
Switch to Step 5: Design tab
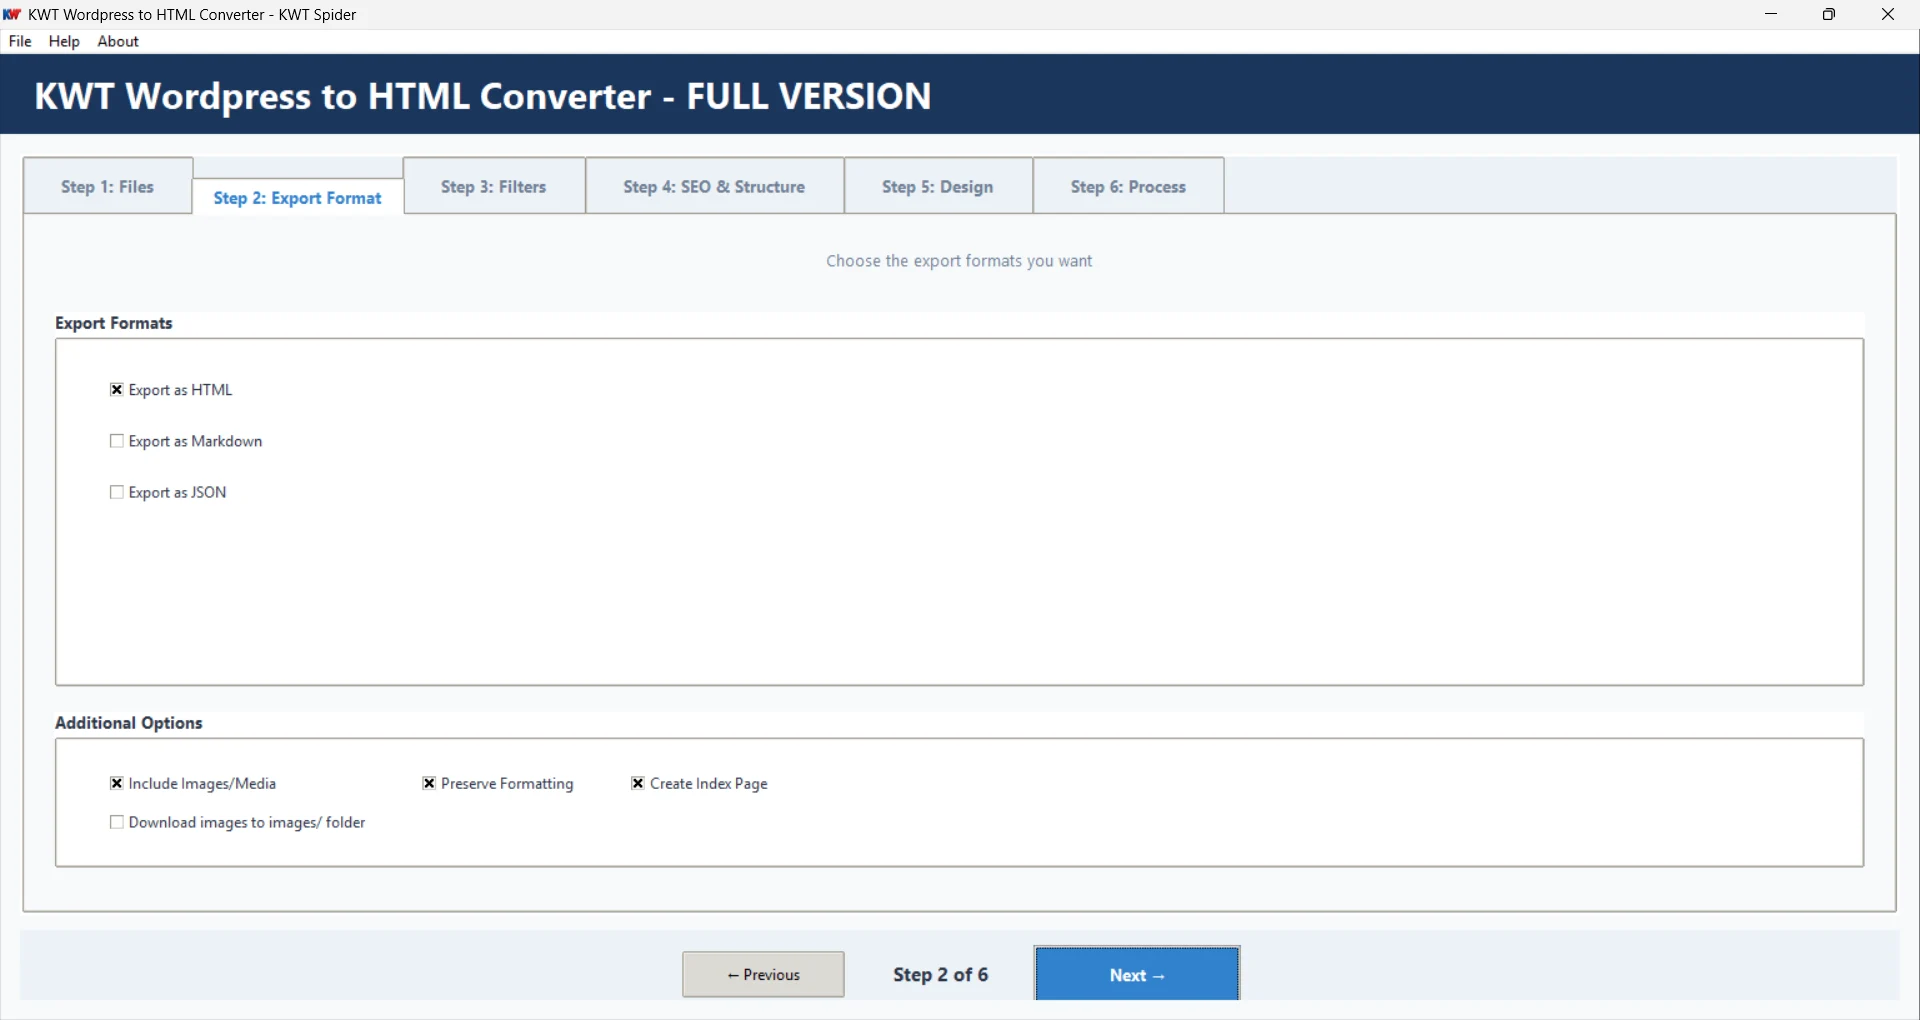pyautogui.click(x=938, y=186)
